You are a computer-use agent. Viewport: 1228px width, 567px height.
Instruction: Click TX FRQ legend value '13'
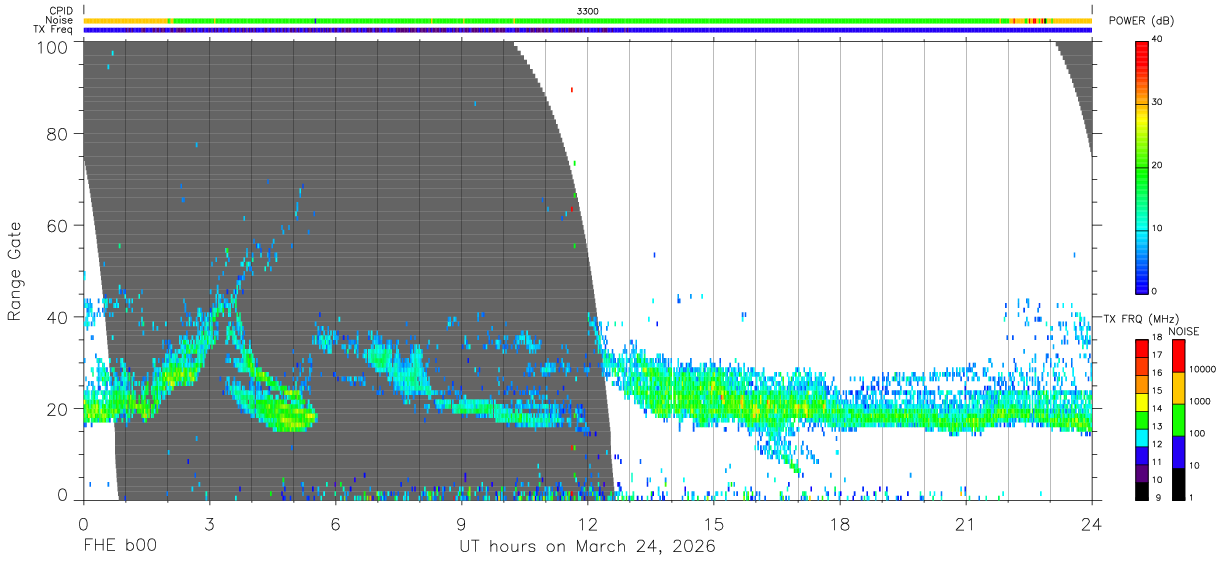[1158, 427]
